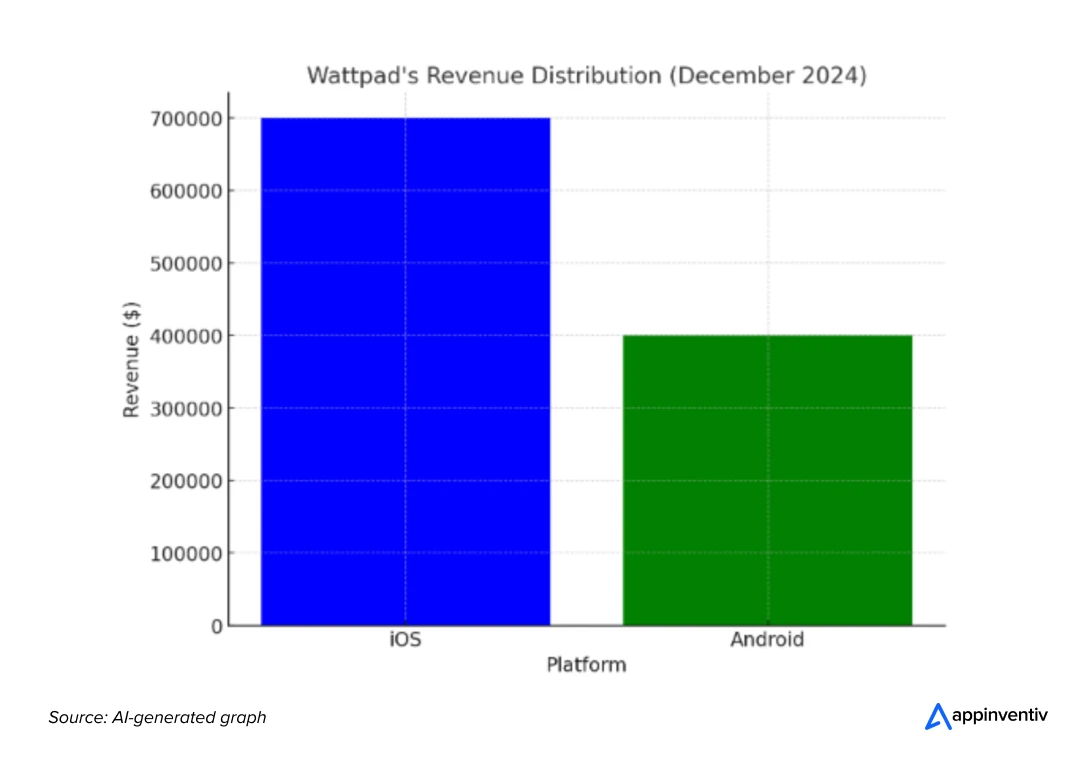Click the appinventiv brand name text
The width and height of the screenshot is (1080, 757).
click(999, 716)
